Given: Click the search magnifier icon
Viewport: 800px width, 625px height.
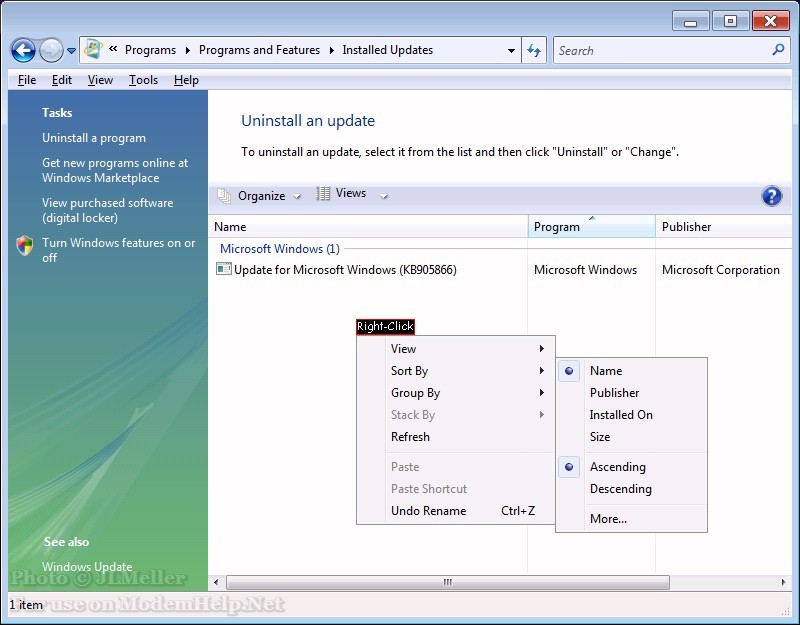Looking at the screenshot, I should click(778, 49).
